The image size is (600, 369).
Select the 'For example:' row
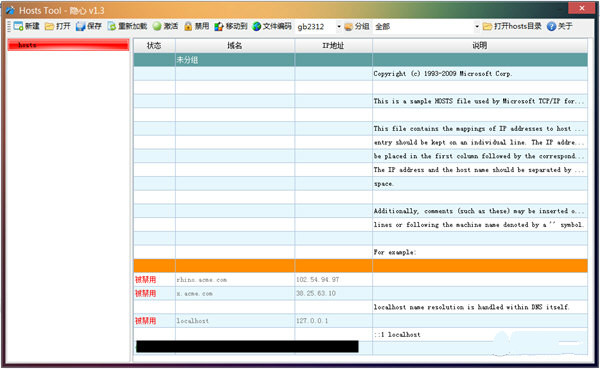tap(360, 252)
